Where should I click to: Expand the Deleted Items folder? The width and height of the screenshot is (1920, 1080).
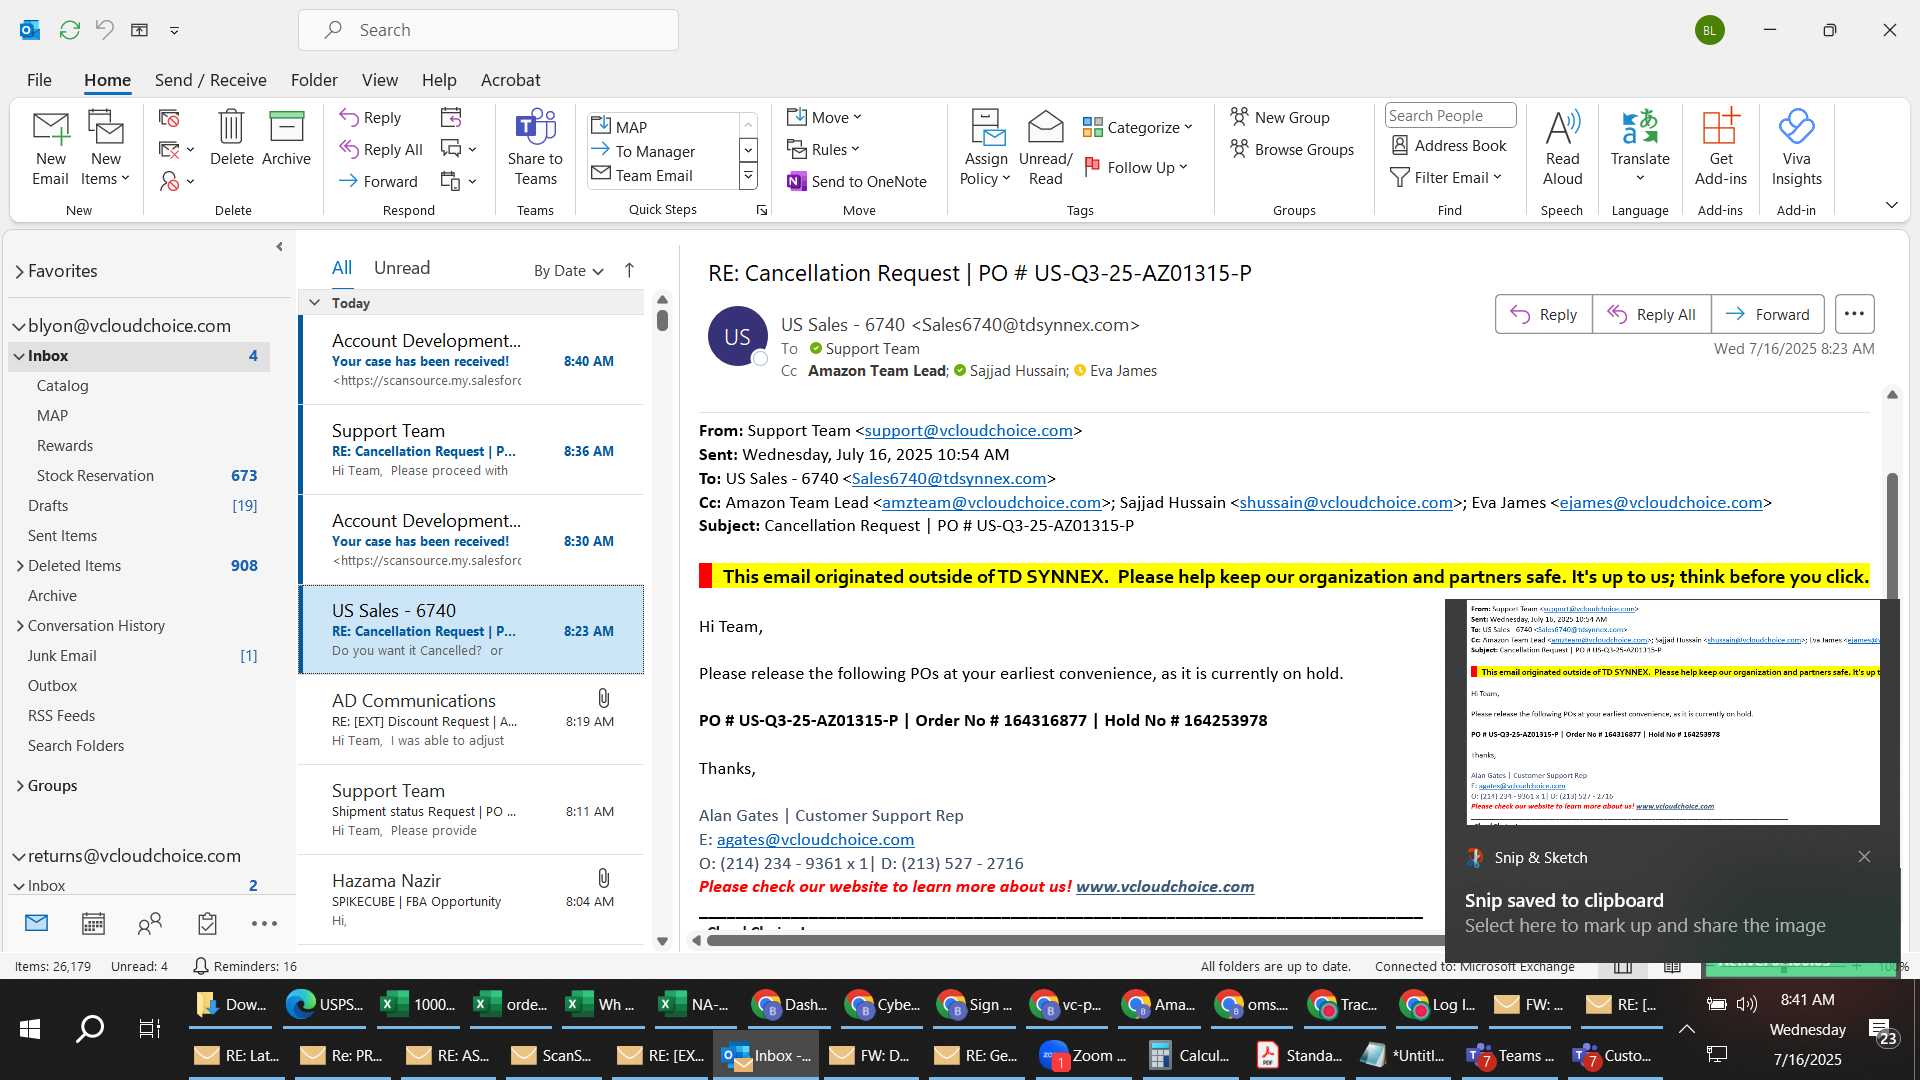coord(20,566)
